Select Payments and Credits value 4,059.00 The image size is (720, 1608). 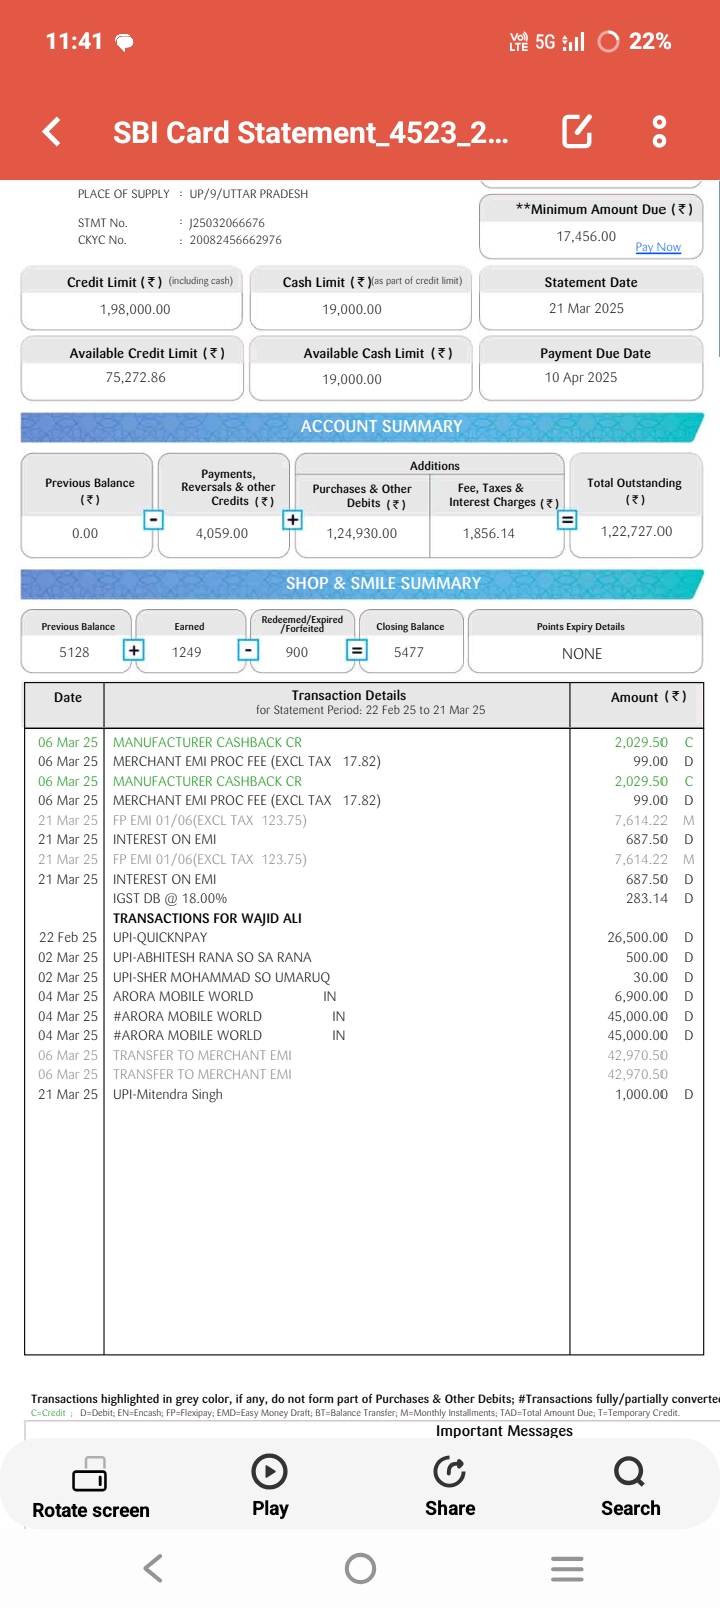pyautogui.click(x=222, y=533)
